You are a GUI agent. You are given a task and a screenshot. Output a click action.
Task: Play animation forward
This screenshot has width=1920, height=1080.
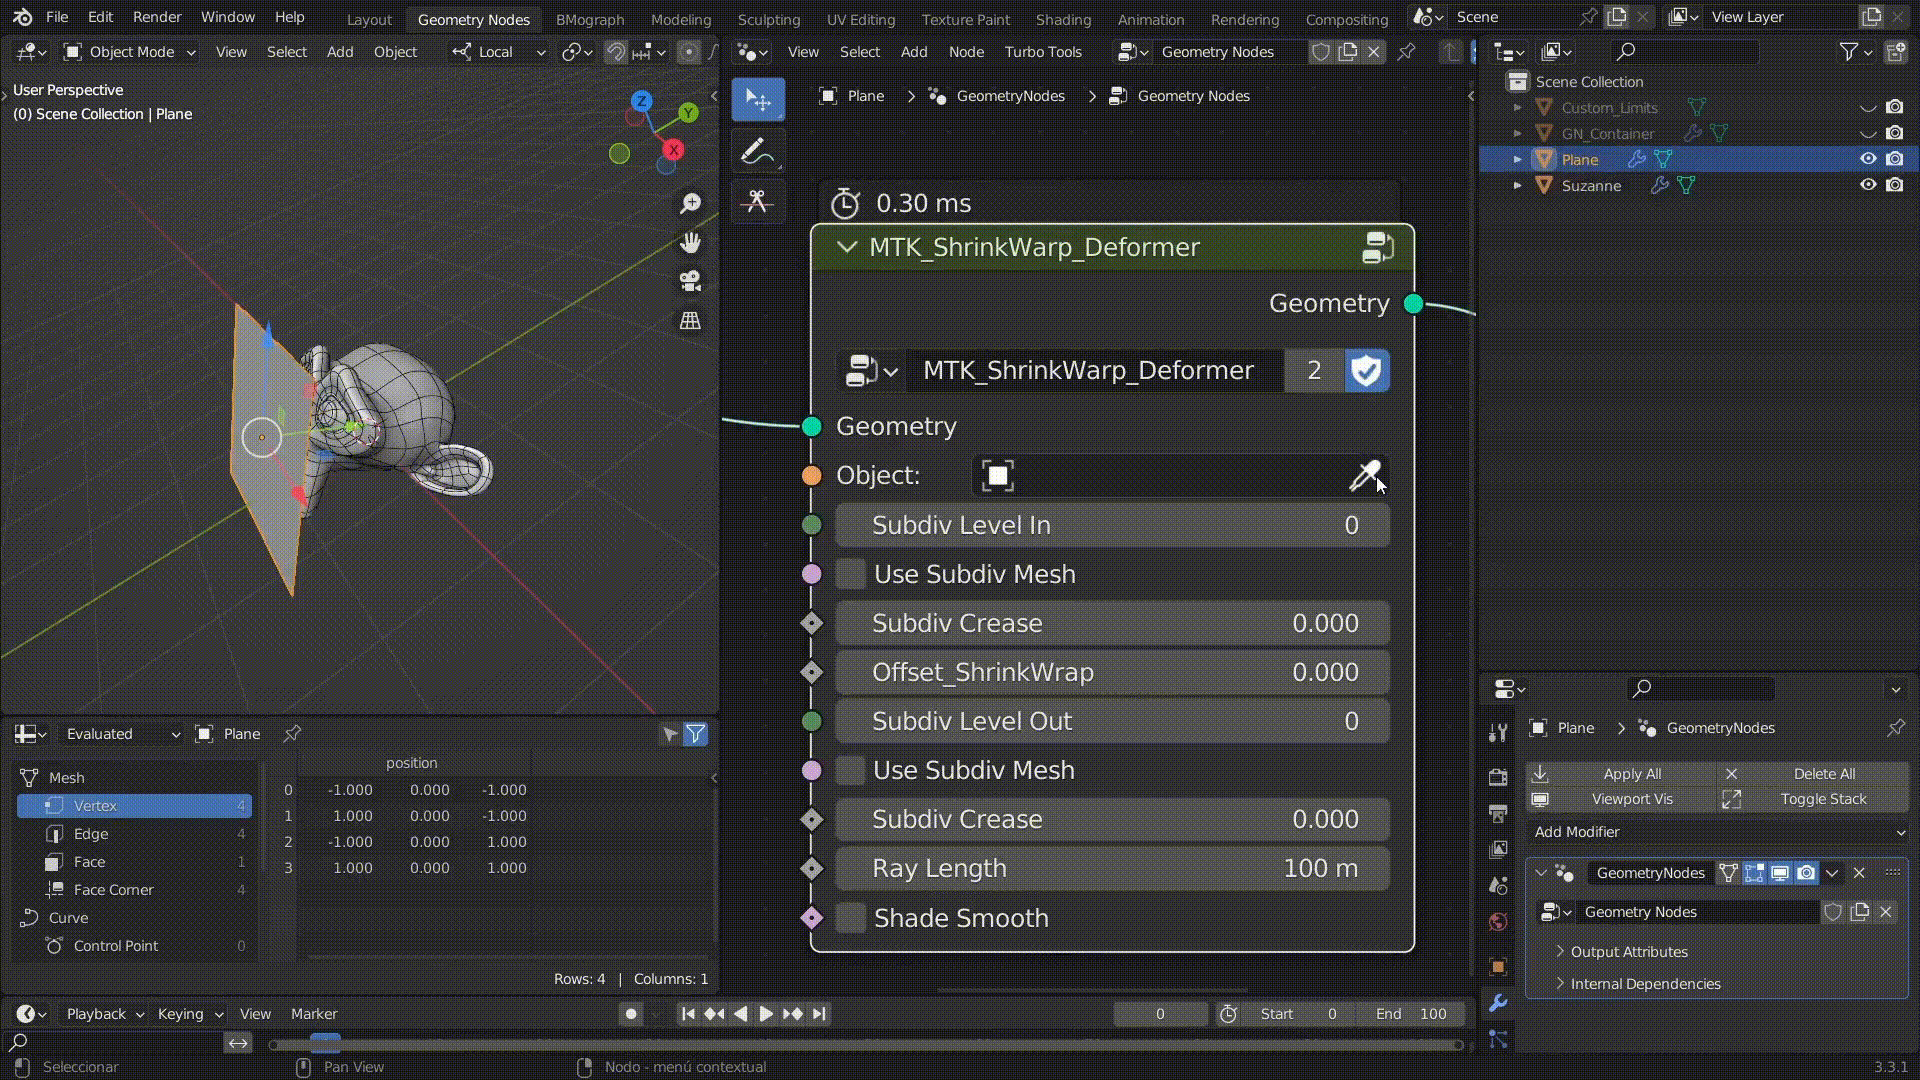coord(766,1014)
